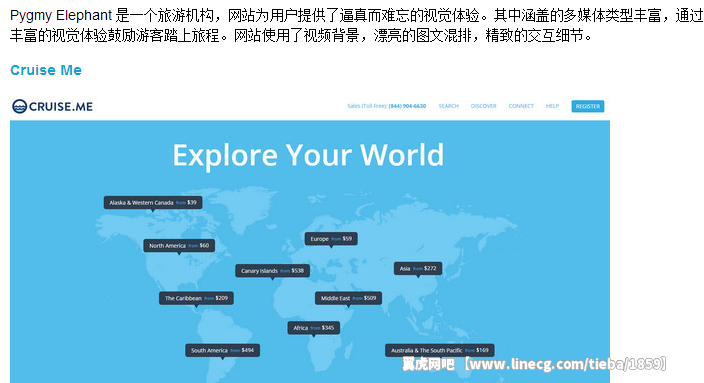Open the HELP navigation item
This screenshot has width=704, height=383.
(552, 106)
